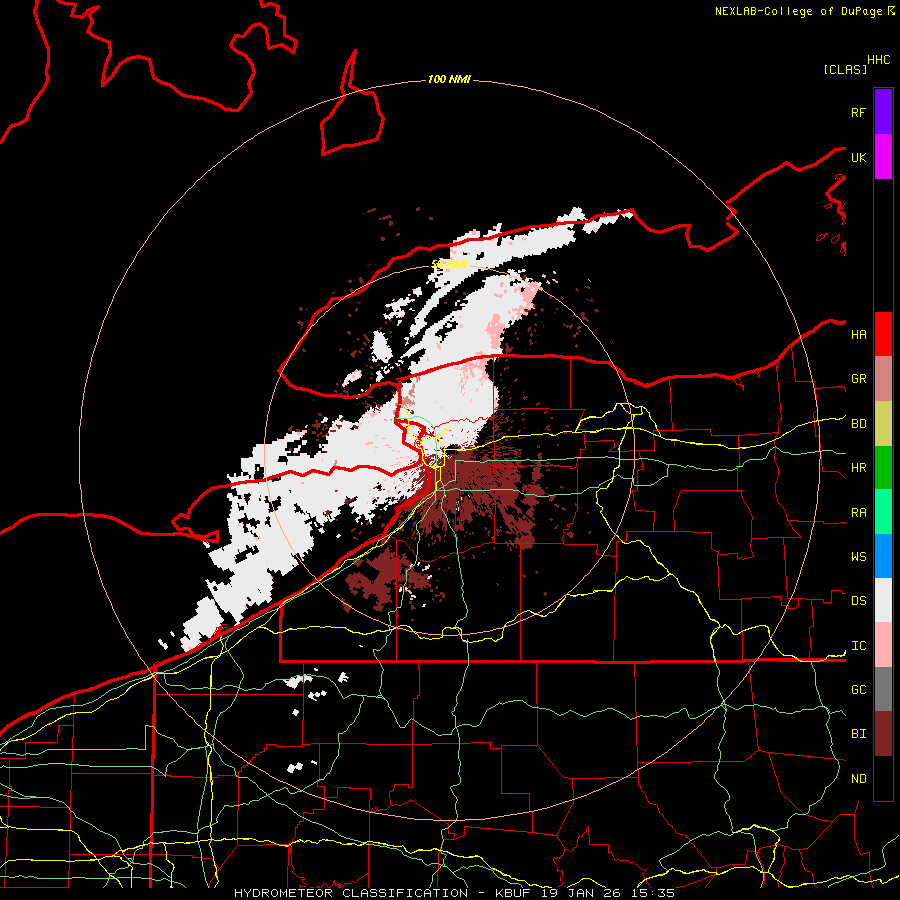Image resolution: width=900 pixels, height=900 pixels.
Task: Click the HYDROMETEOR CLASSIFICATION caption text
Action: [351, 893]
